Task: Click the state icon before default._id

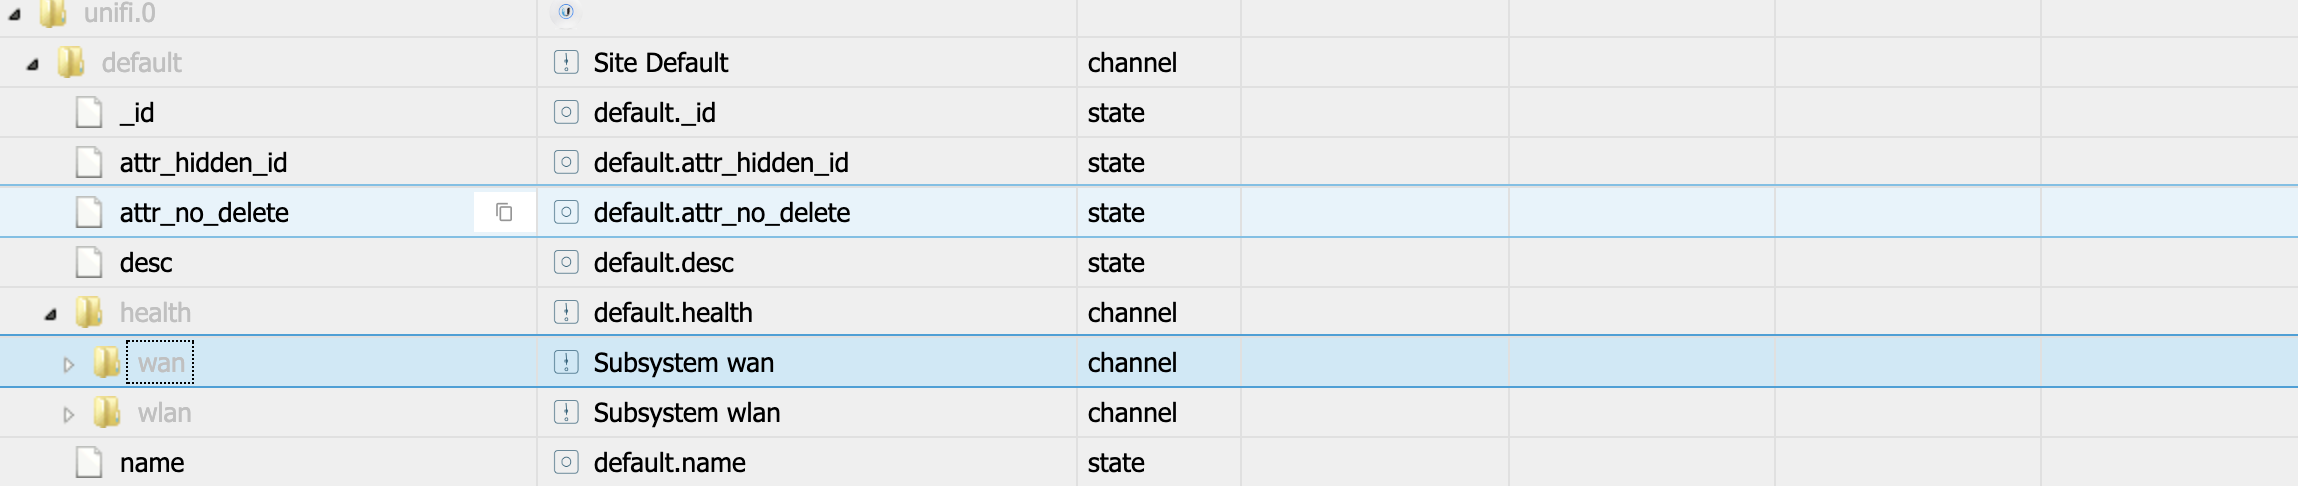Action: [566, 112]
